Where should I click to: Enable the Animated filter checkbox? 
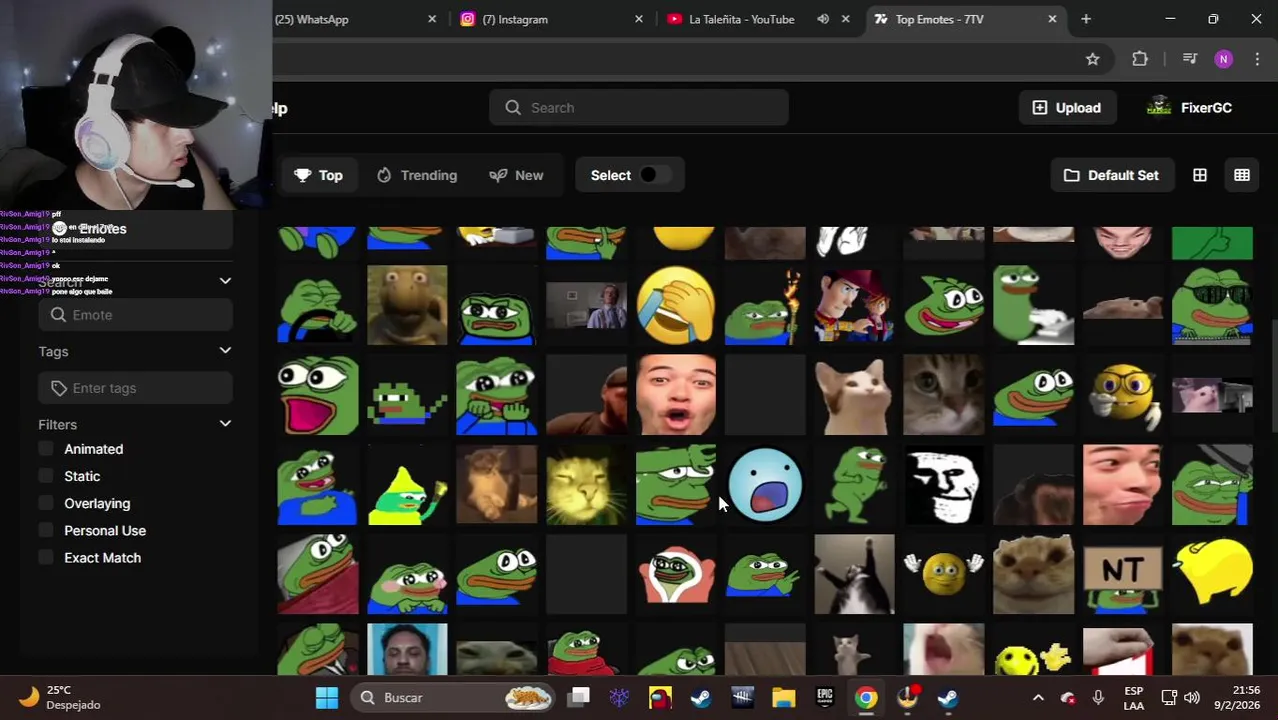point(46,449)
